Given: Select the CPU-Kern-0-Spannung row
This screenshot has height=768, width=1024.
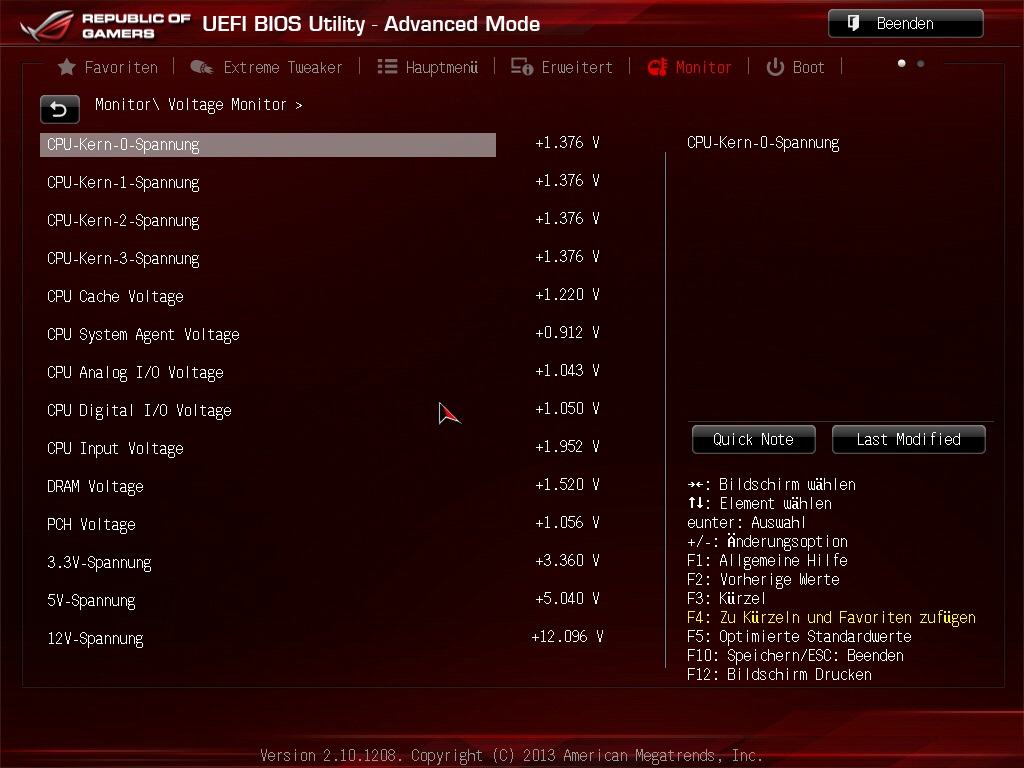Looking at the screenshot, I should click(x=268, y=144).
